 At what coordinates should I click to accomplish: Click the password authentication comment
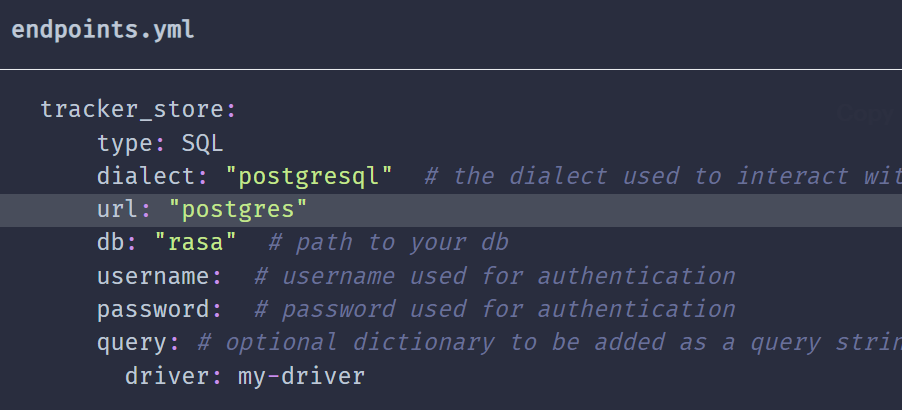[x=495, y=309]
